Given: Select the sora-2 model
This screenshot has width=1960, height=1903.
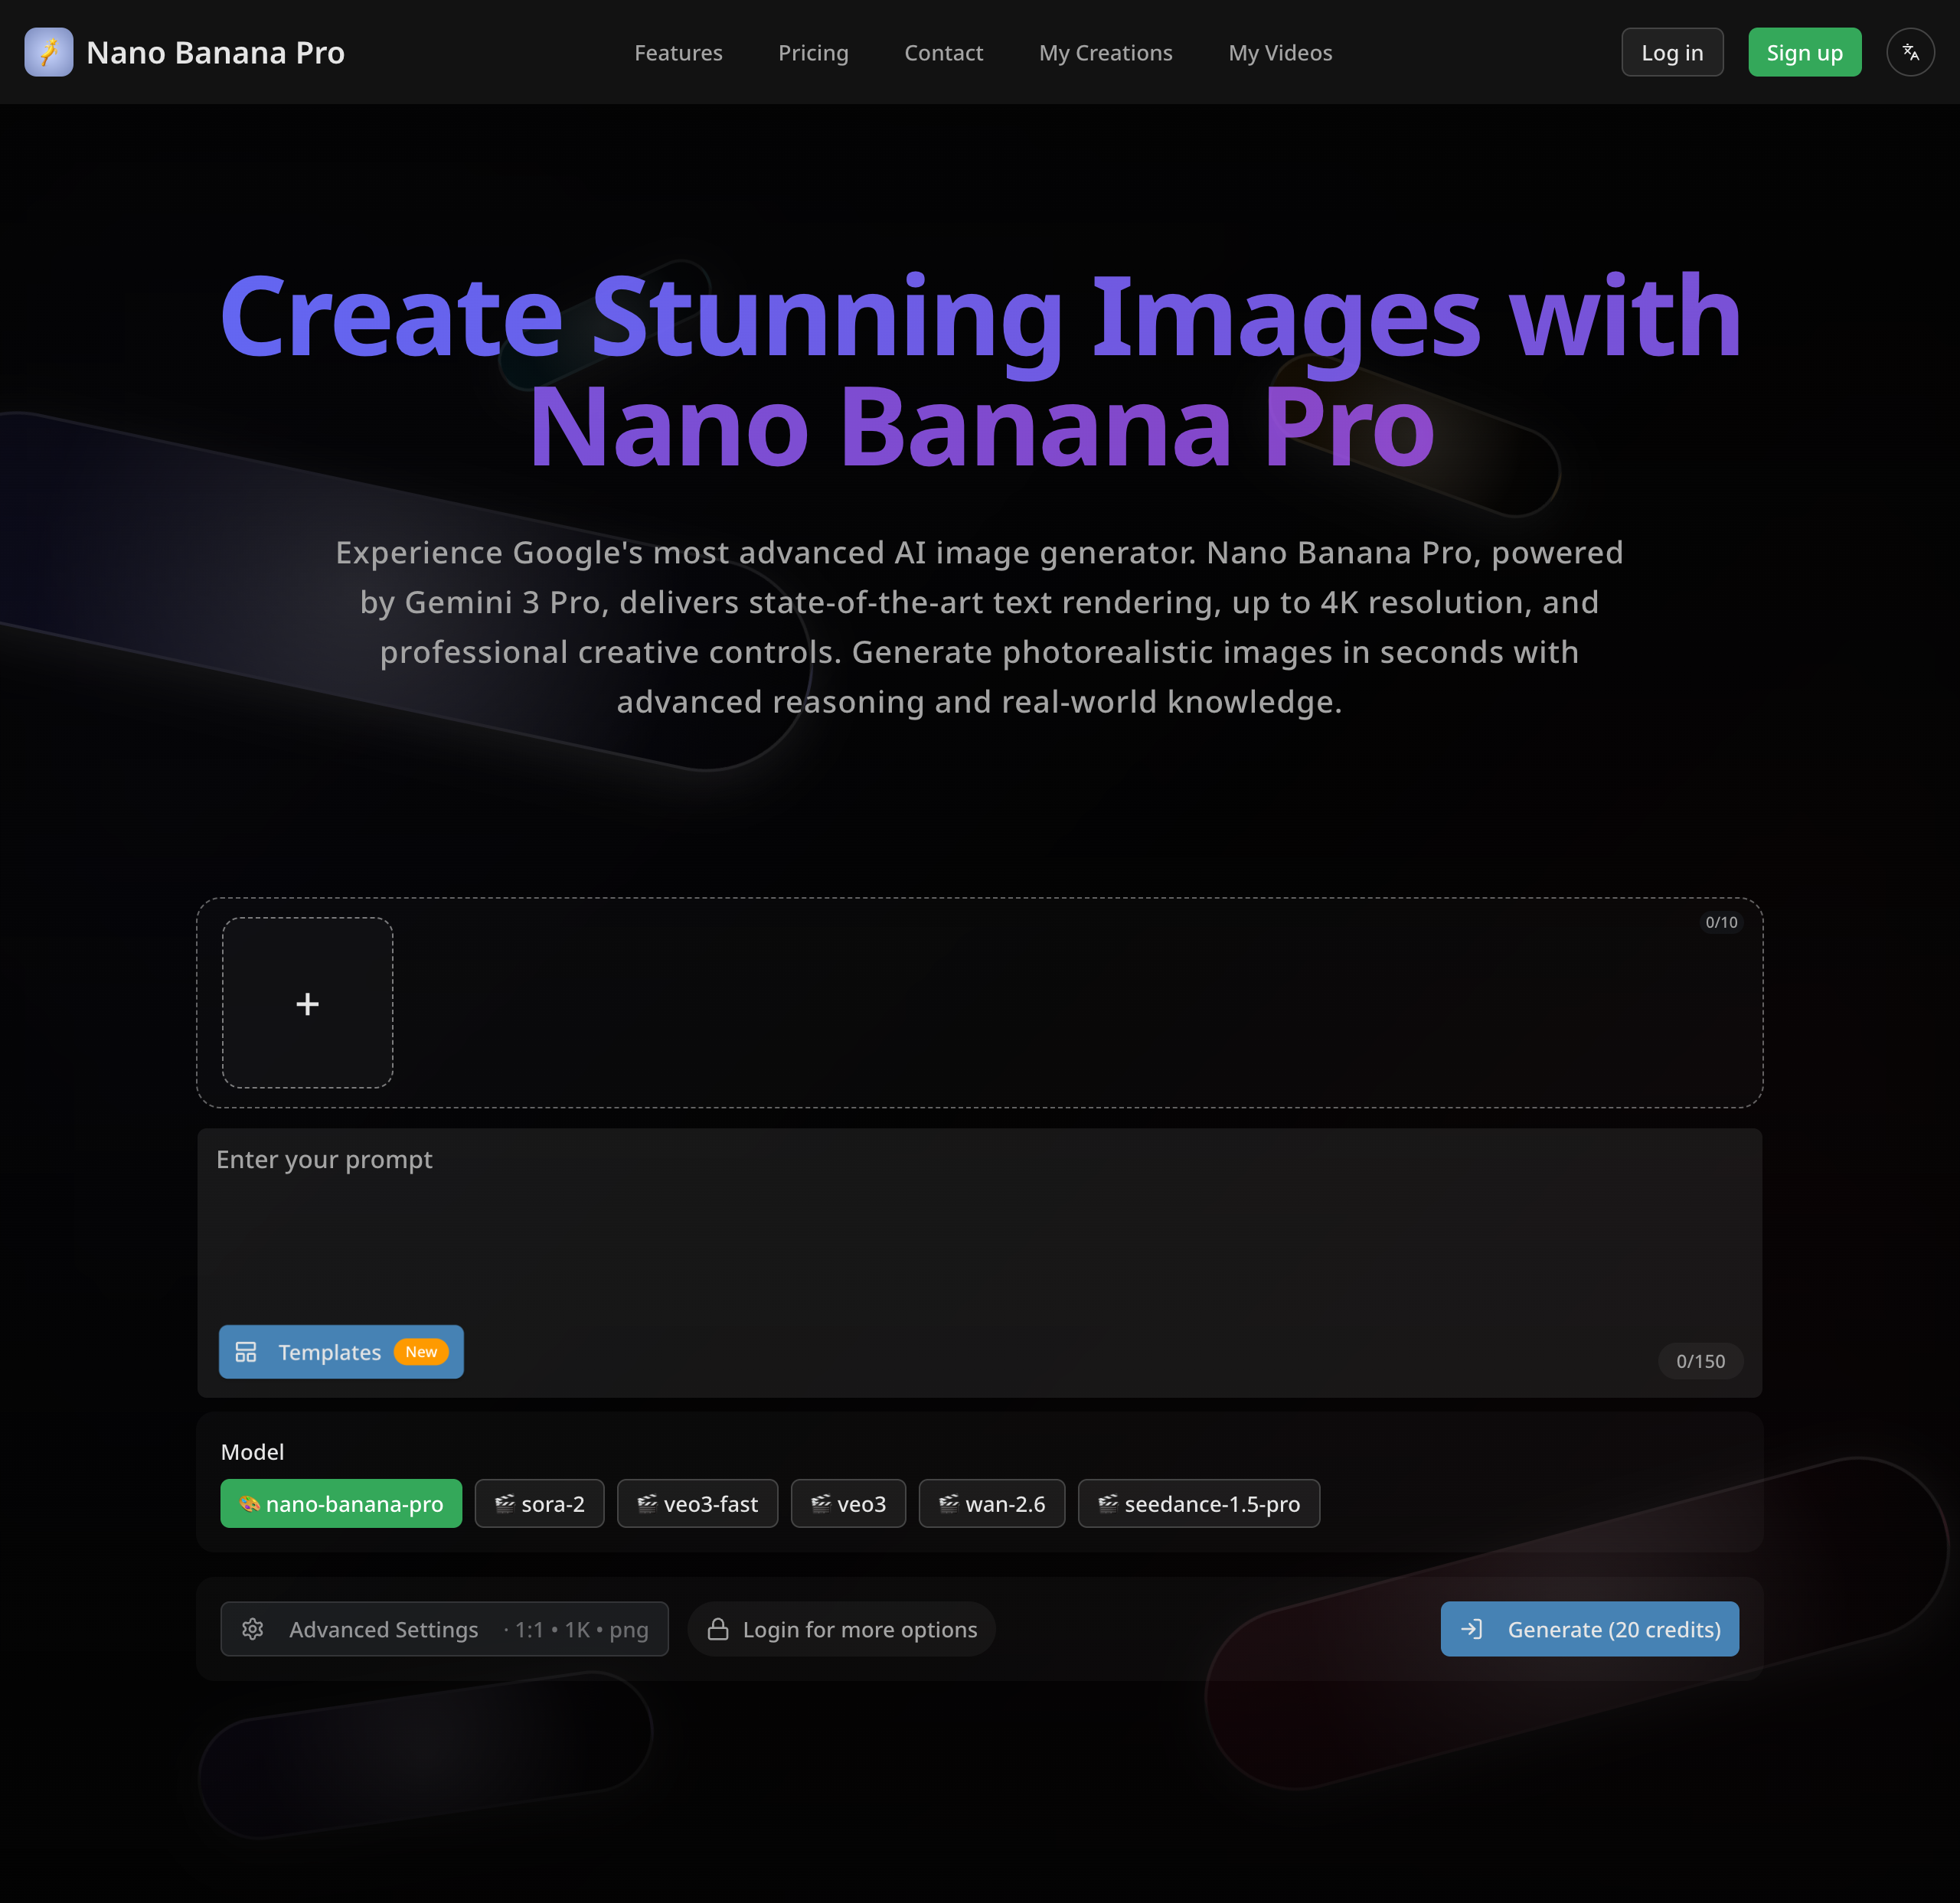Looking at the screenshot, I should (539, 1503).
